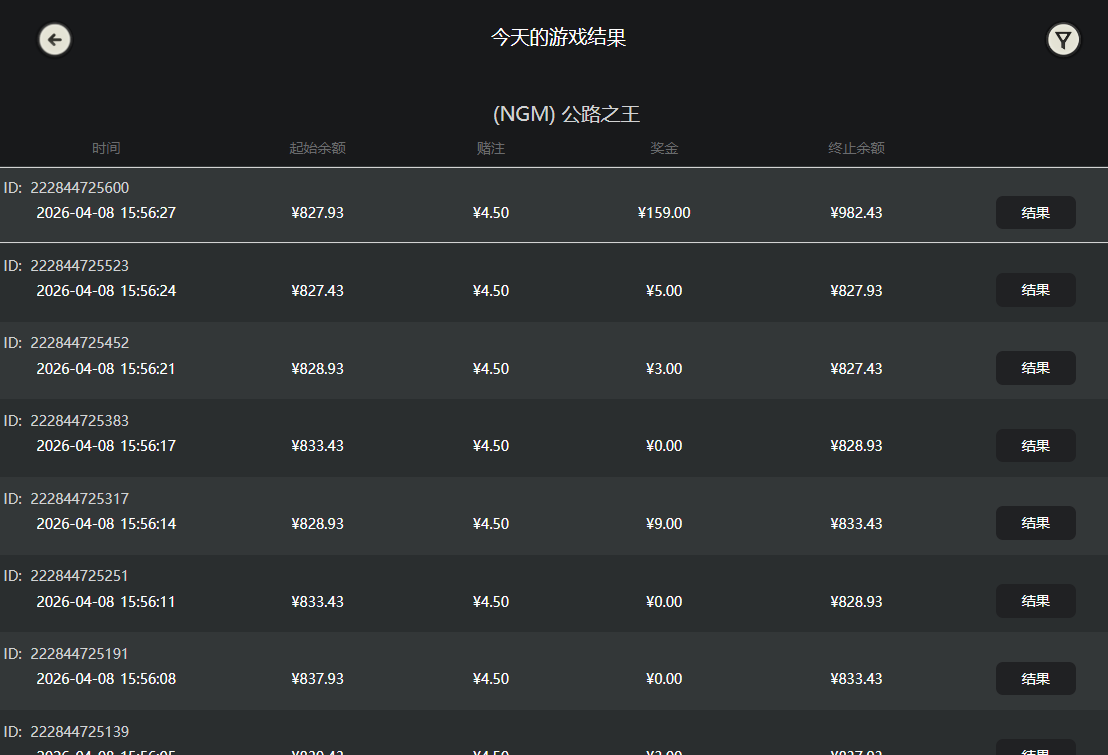
Task: Select the ID 222844725600 text
Action: tap(79, 187)
